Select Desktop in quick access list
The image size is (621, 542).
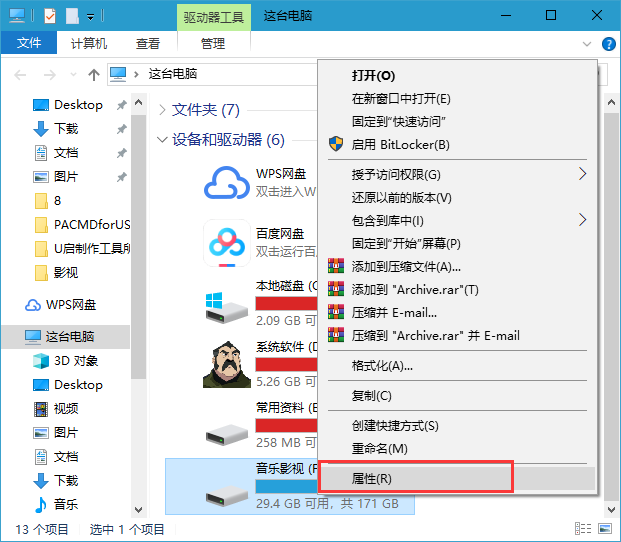click(78, 105)
